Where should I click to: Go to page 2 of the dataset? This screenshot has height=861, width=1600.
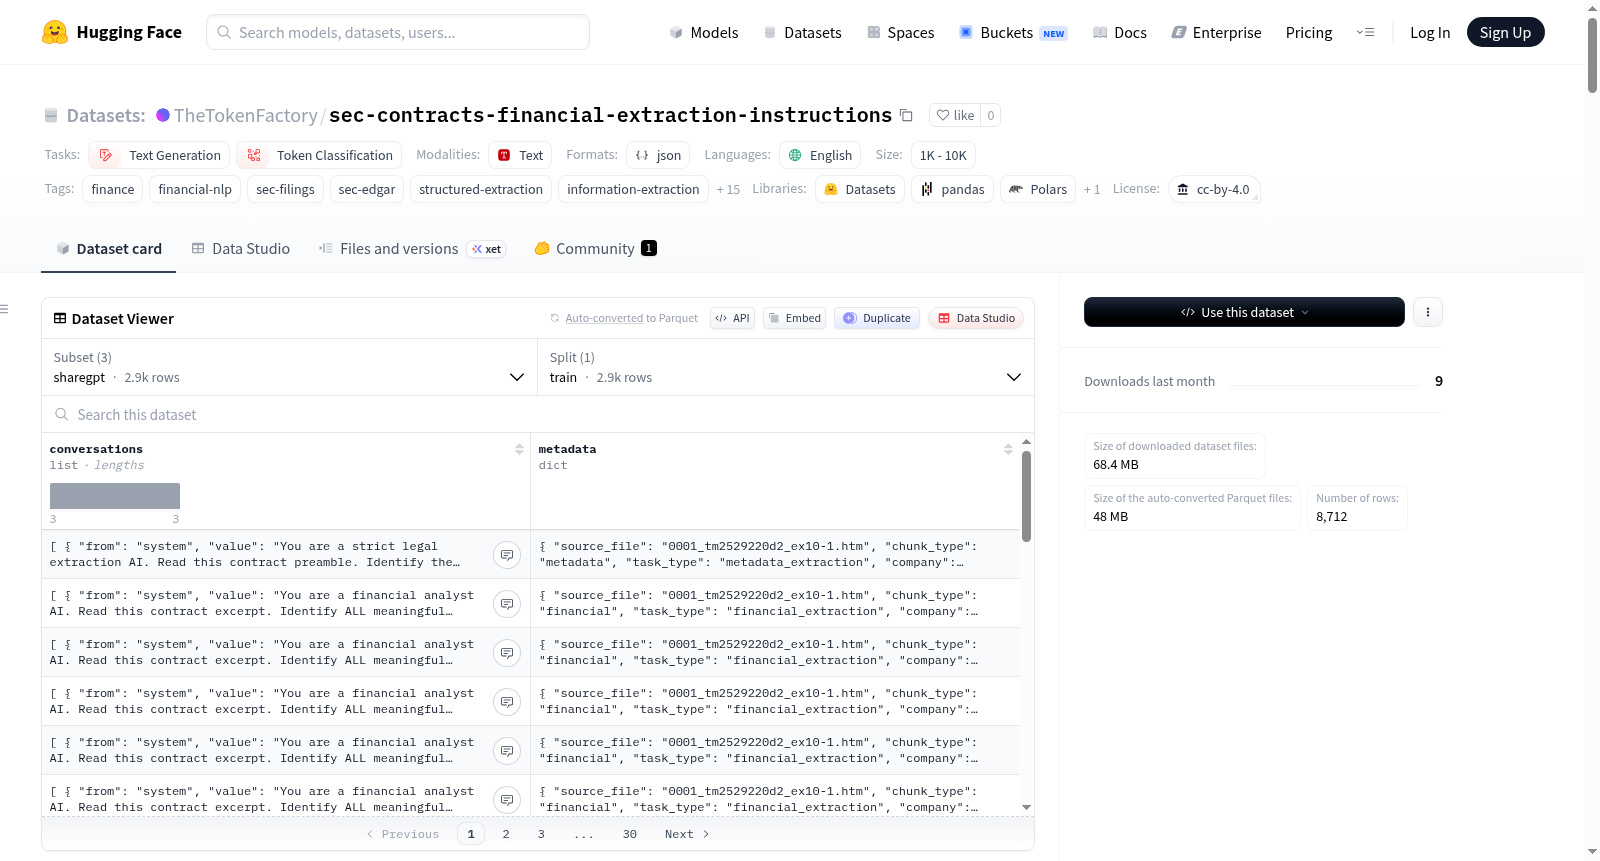tap(506, 834)
